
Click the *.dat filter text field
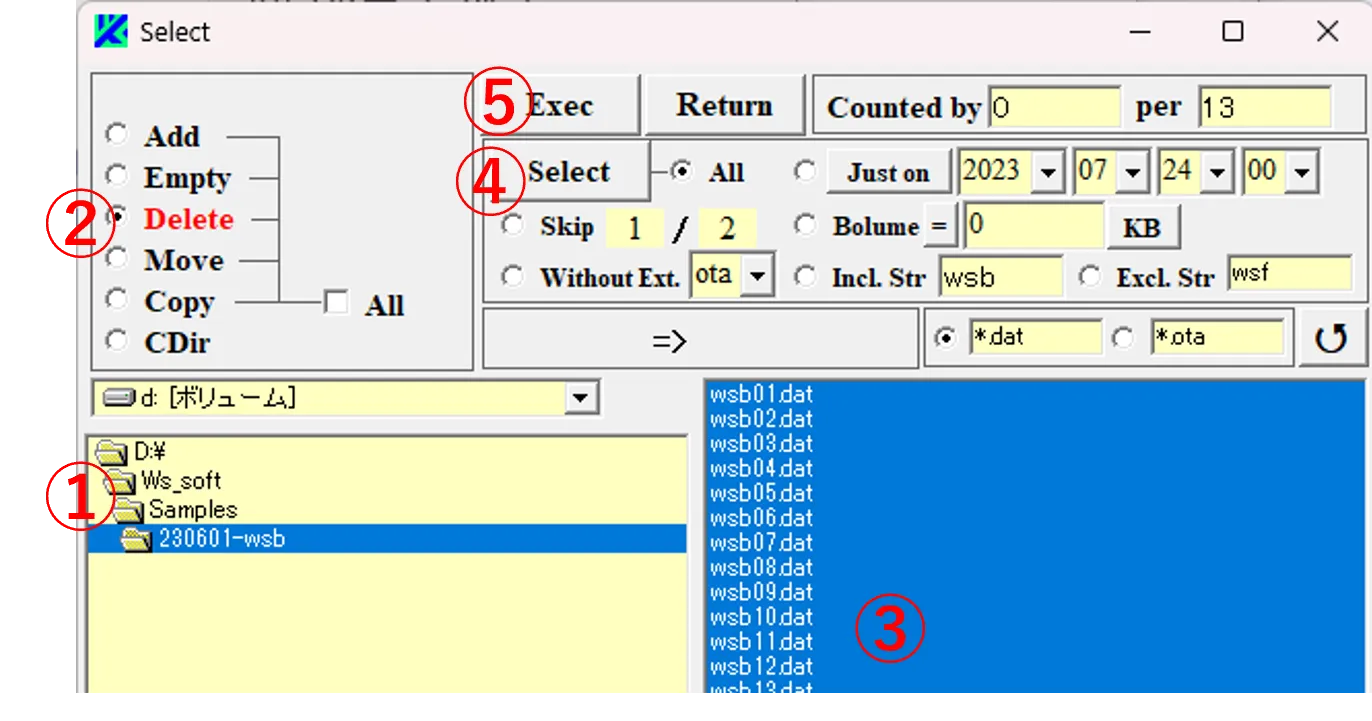pos(1036,338)
